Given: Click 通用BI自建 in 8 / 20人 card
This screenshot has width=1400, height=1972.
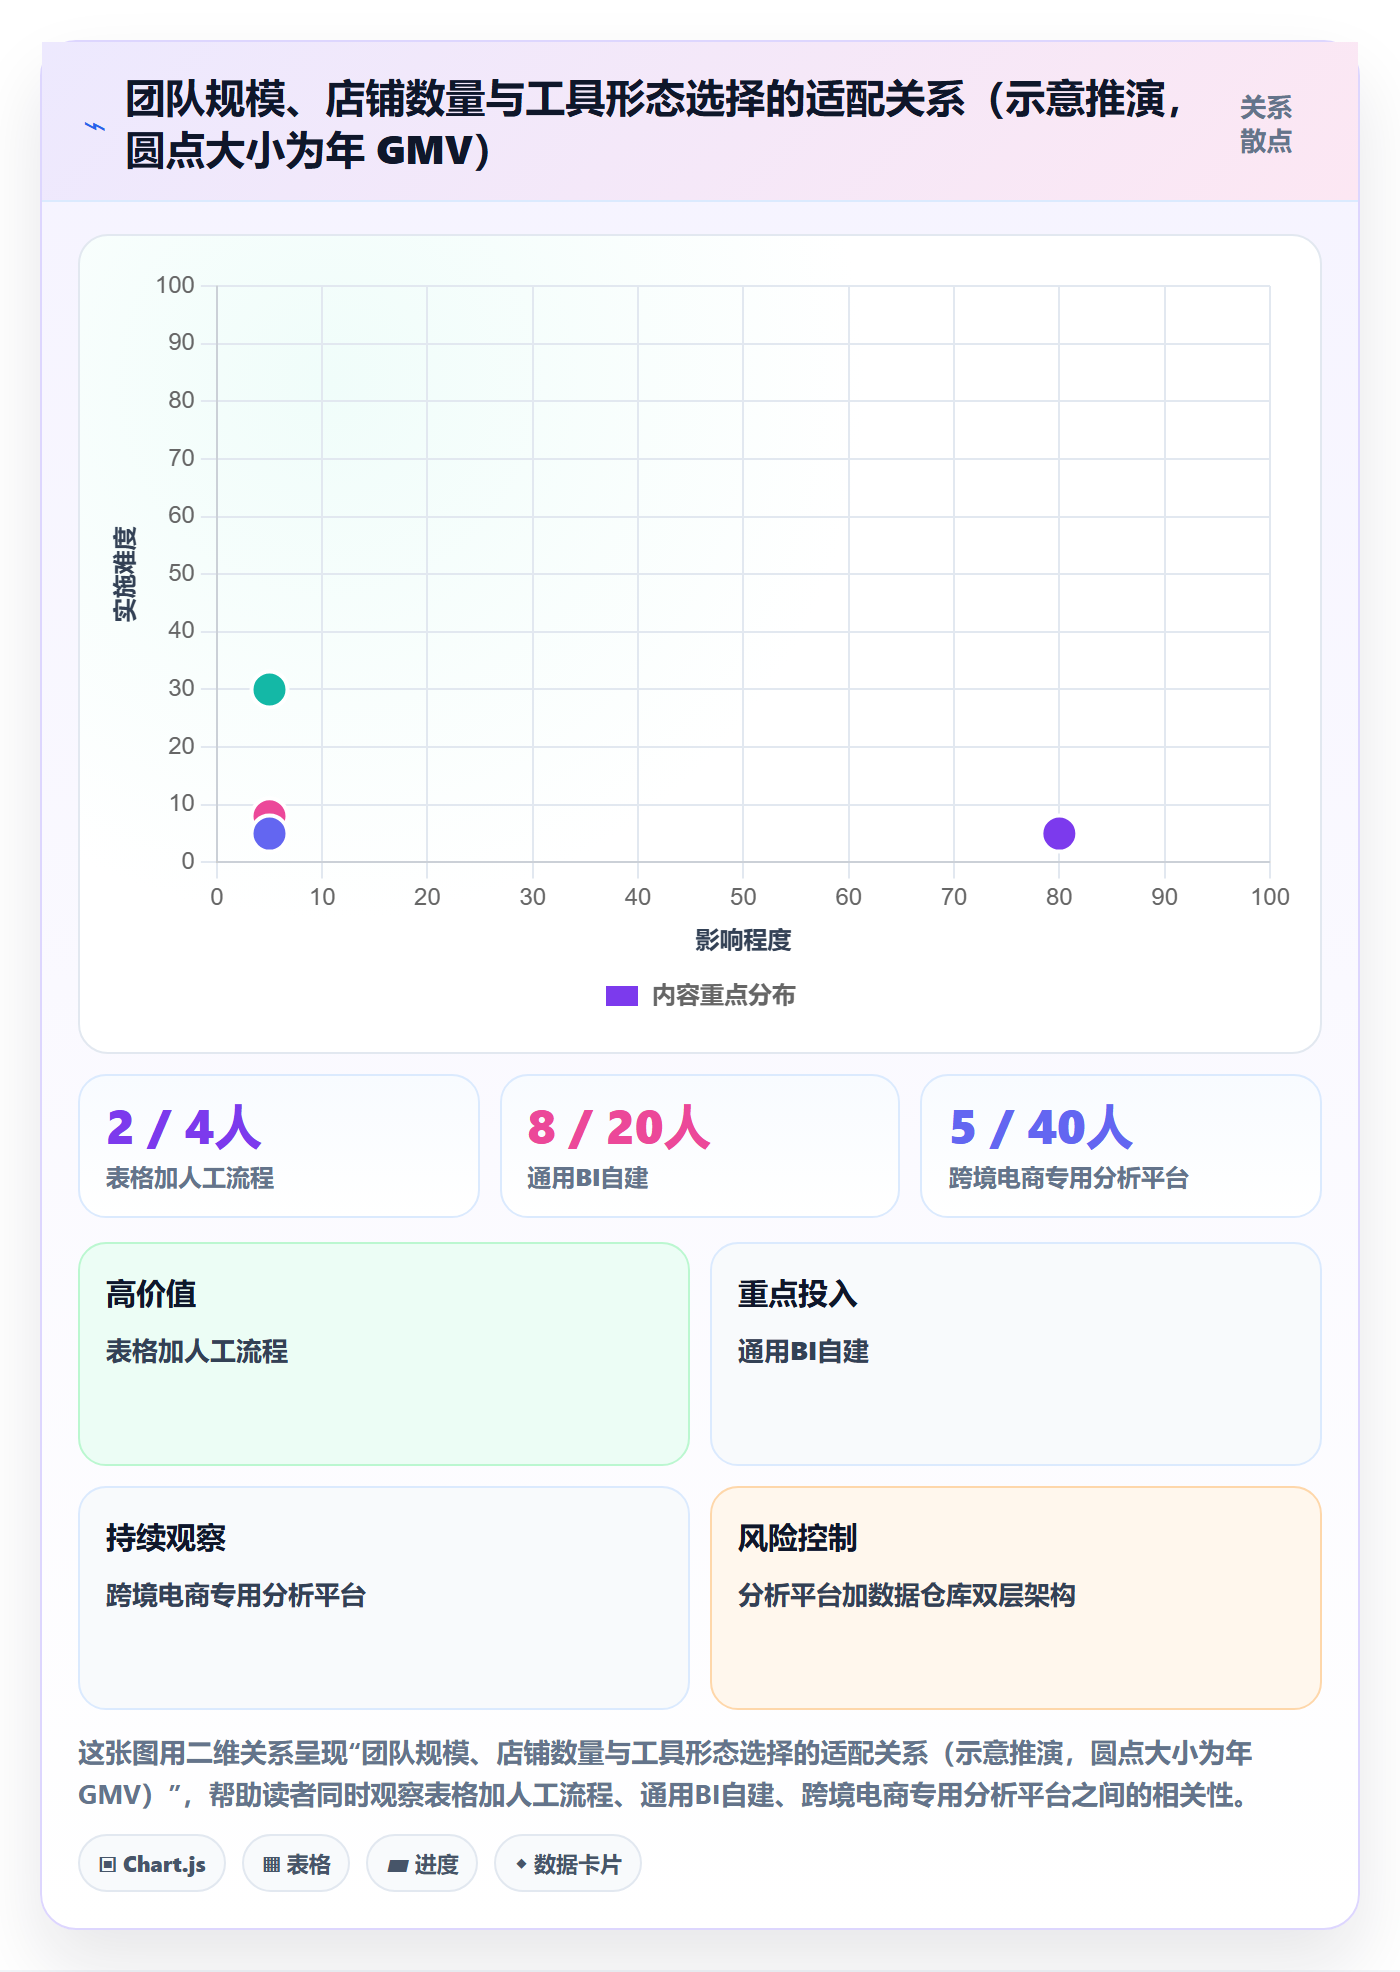Looking at the screenshot, I should pyautogui.click(x=588, y=1178).
